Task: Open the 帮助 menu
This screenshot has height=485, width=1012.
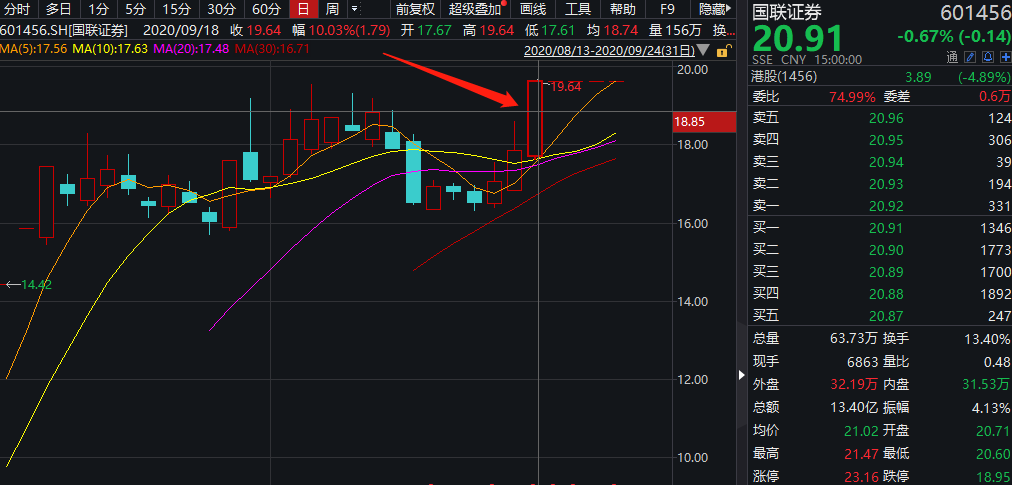Action: [622, 9]
